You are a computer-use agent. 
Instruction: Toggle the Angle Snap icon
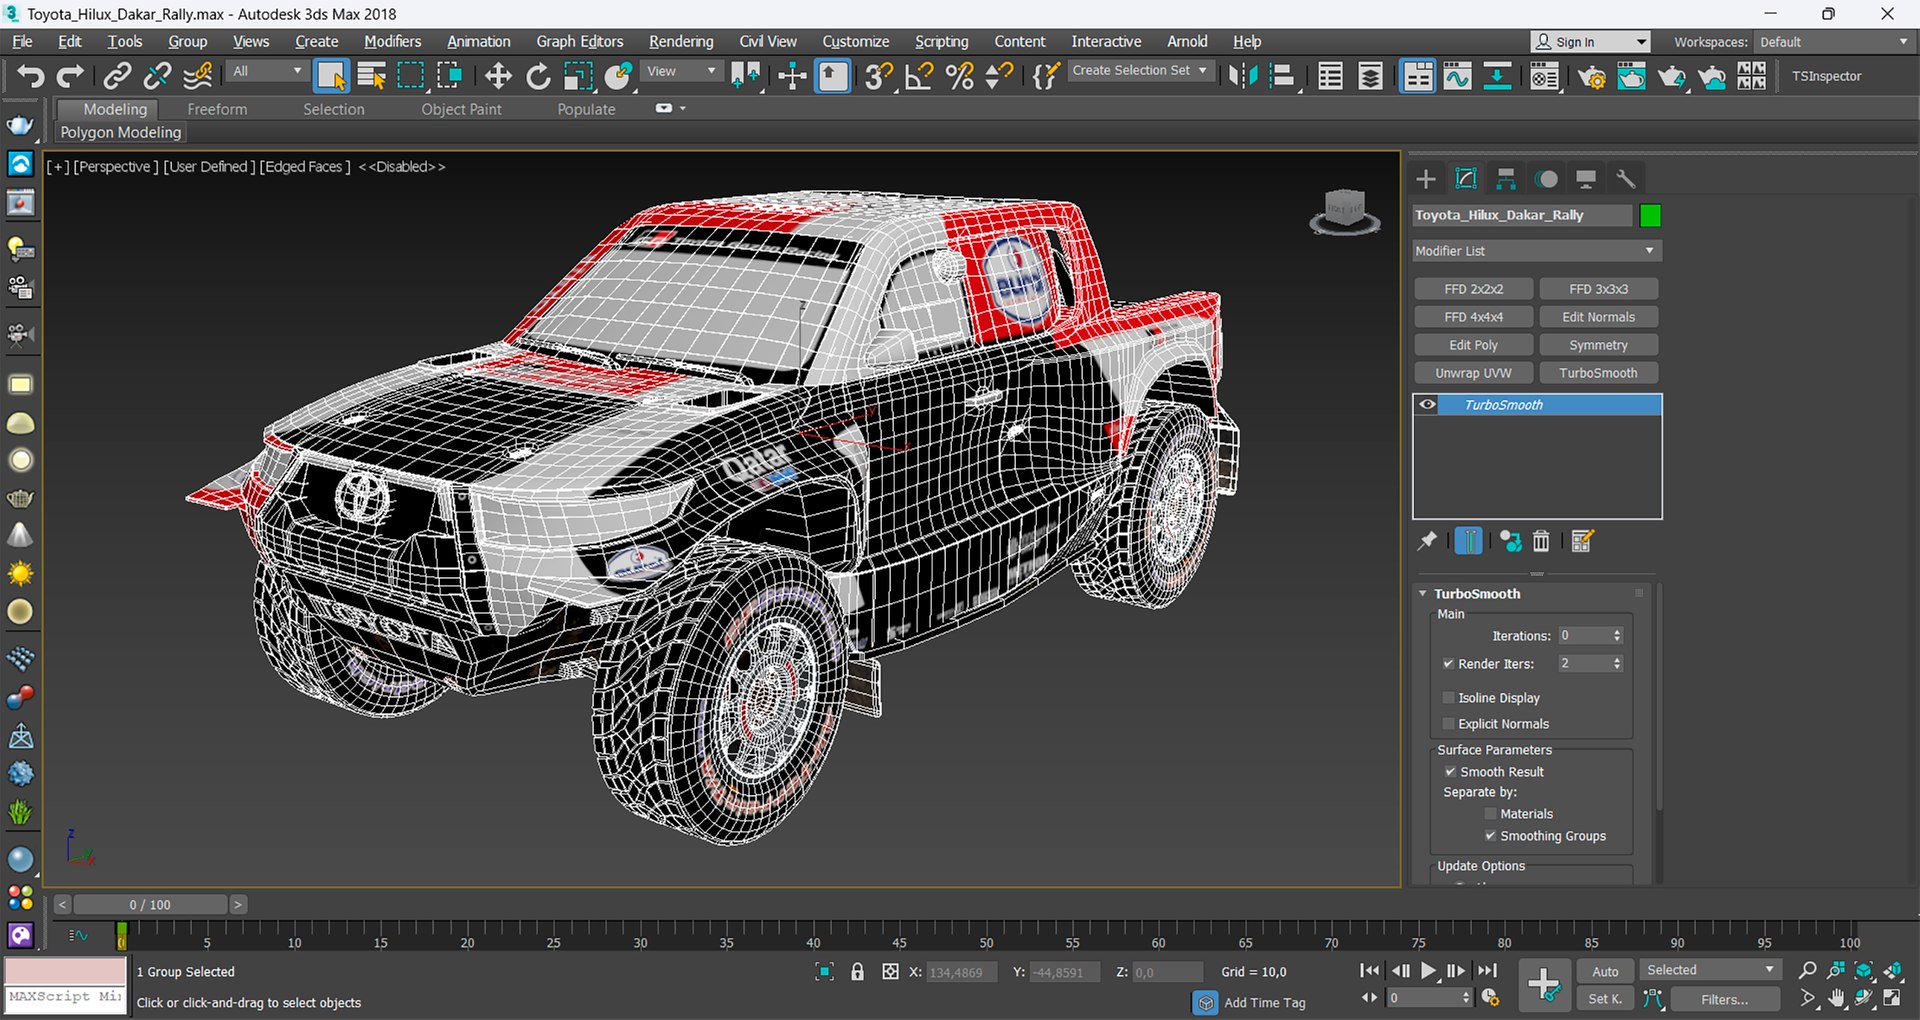click(x=919, y=76)
